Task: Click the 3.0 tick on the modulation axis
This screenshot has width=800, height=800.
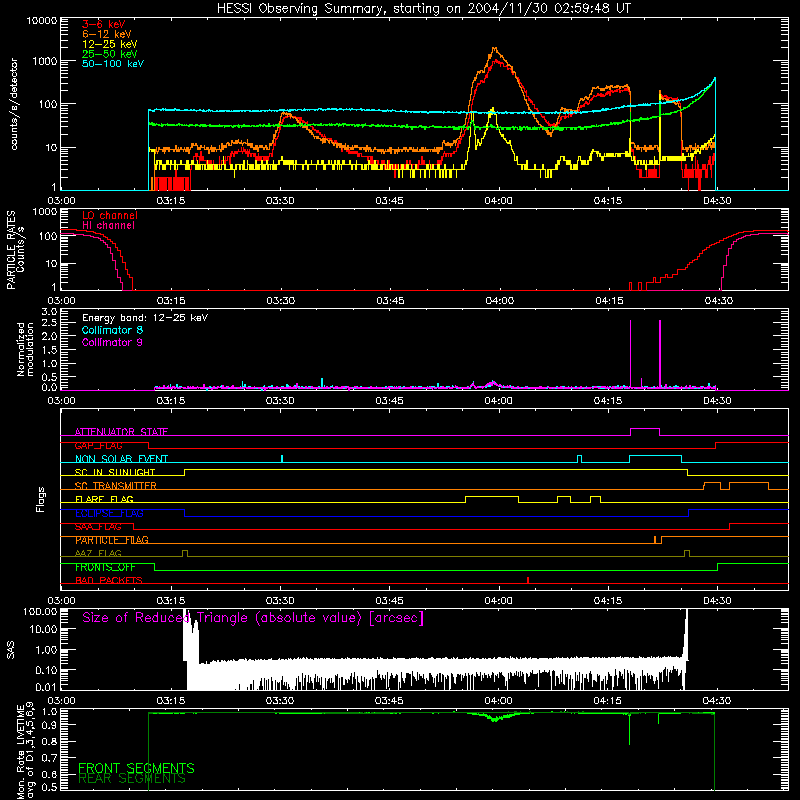Action: coord(49,312)
